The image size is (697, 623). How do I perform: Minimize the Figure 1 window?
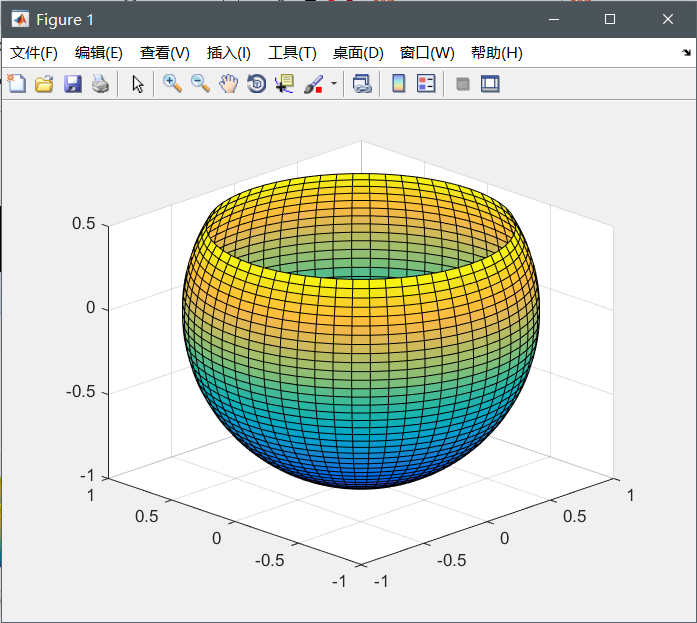(554, 19)
